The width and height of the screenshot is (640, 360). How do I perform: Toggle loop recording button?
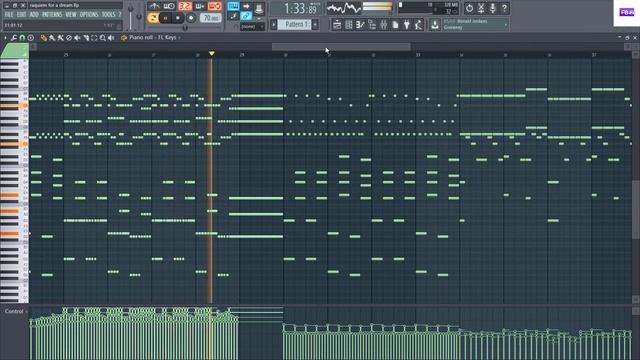(x=215, y=6)
